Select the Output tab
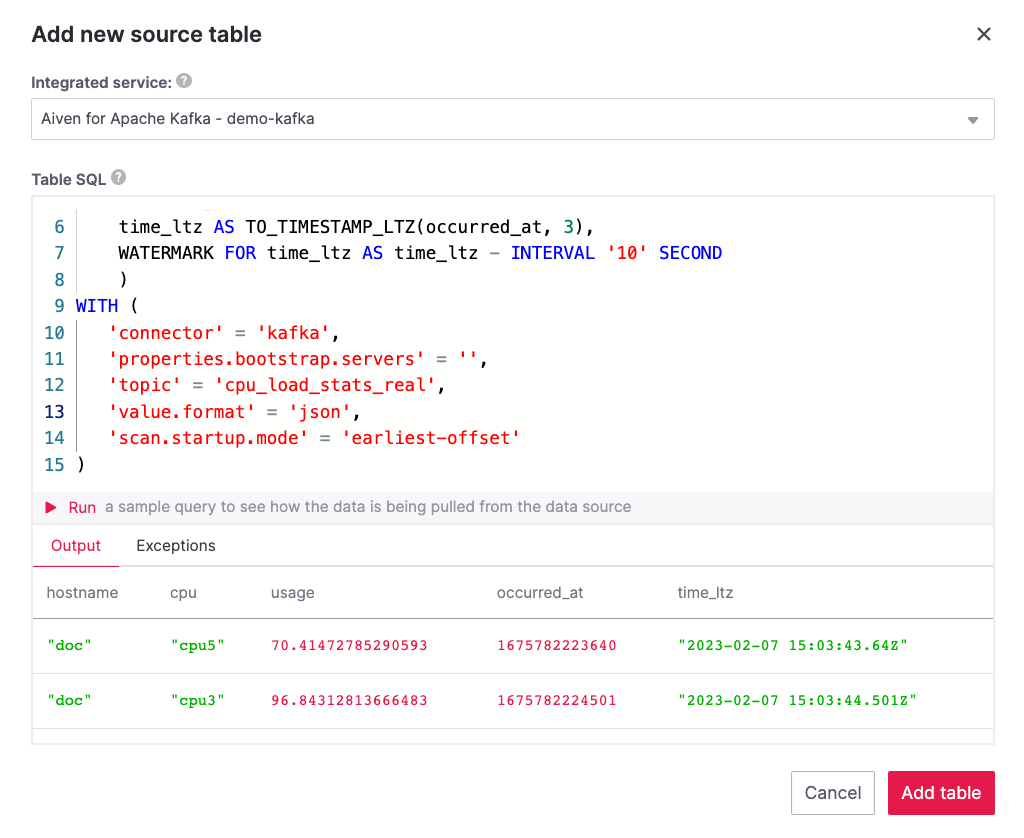1024x838 pixels. pos(75,545)
